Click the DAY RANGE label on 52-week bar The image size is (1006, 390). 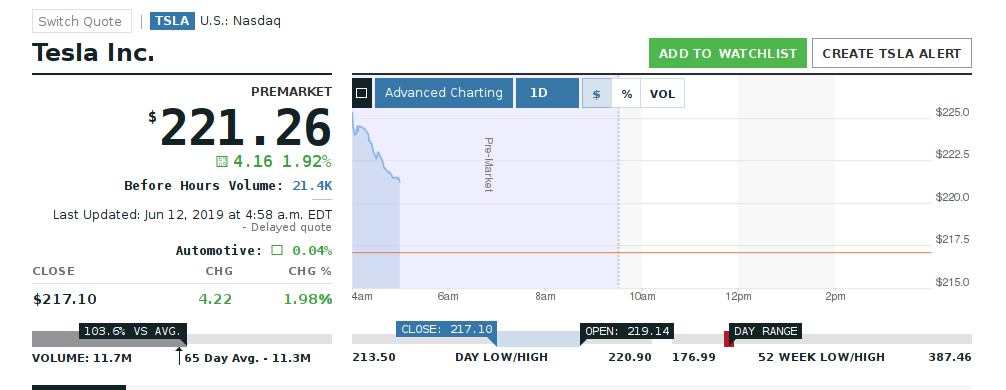(765, 331)
